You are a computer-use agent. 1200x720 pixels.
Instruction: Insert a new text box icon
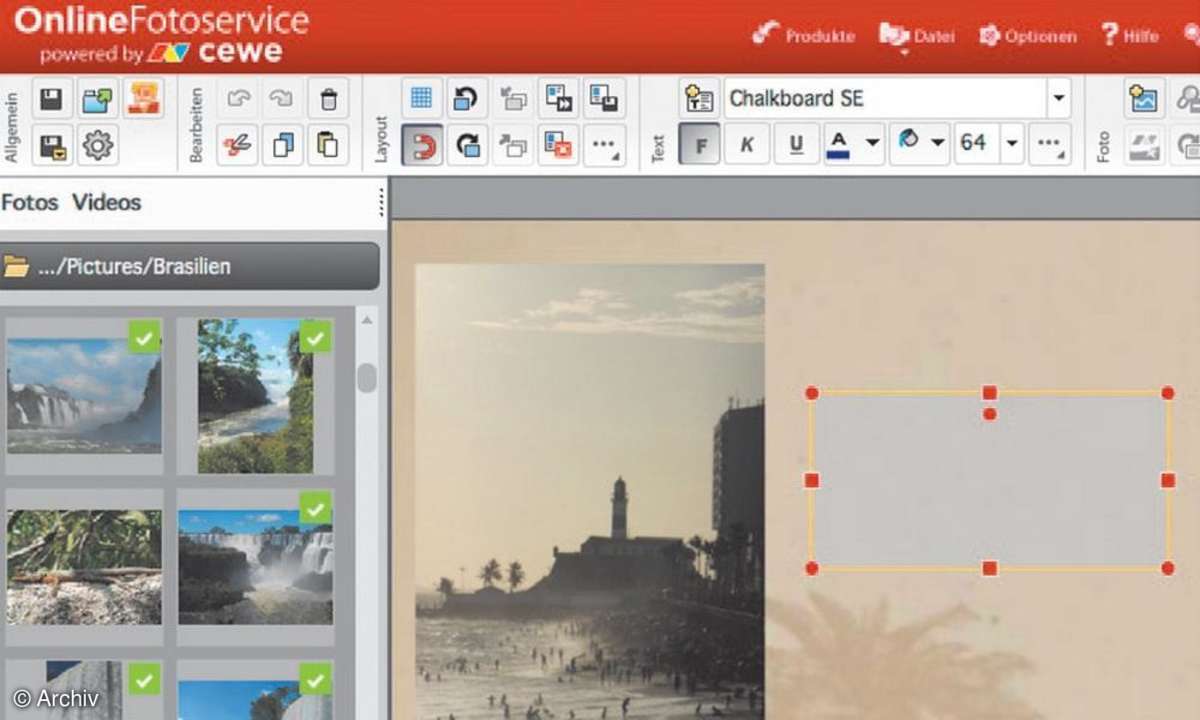699,99
